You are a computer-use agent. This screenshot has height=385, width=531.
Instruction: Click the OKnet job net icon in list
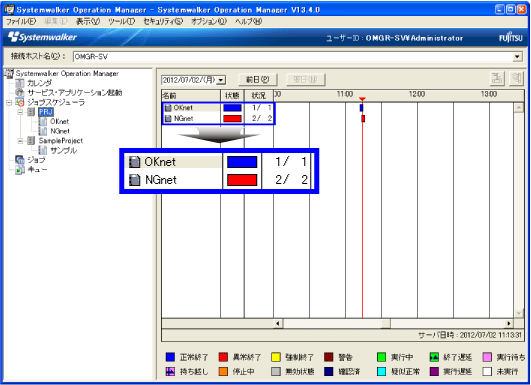(x=168, y=108)
